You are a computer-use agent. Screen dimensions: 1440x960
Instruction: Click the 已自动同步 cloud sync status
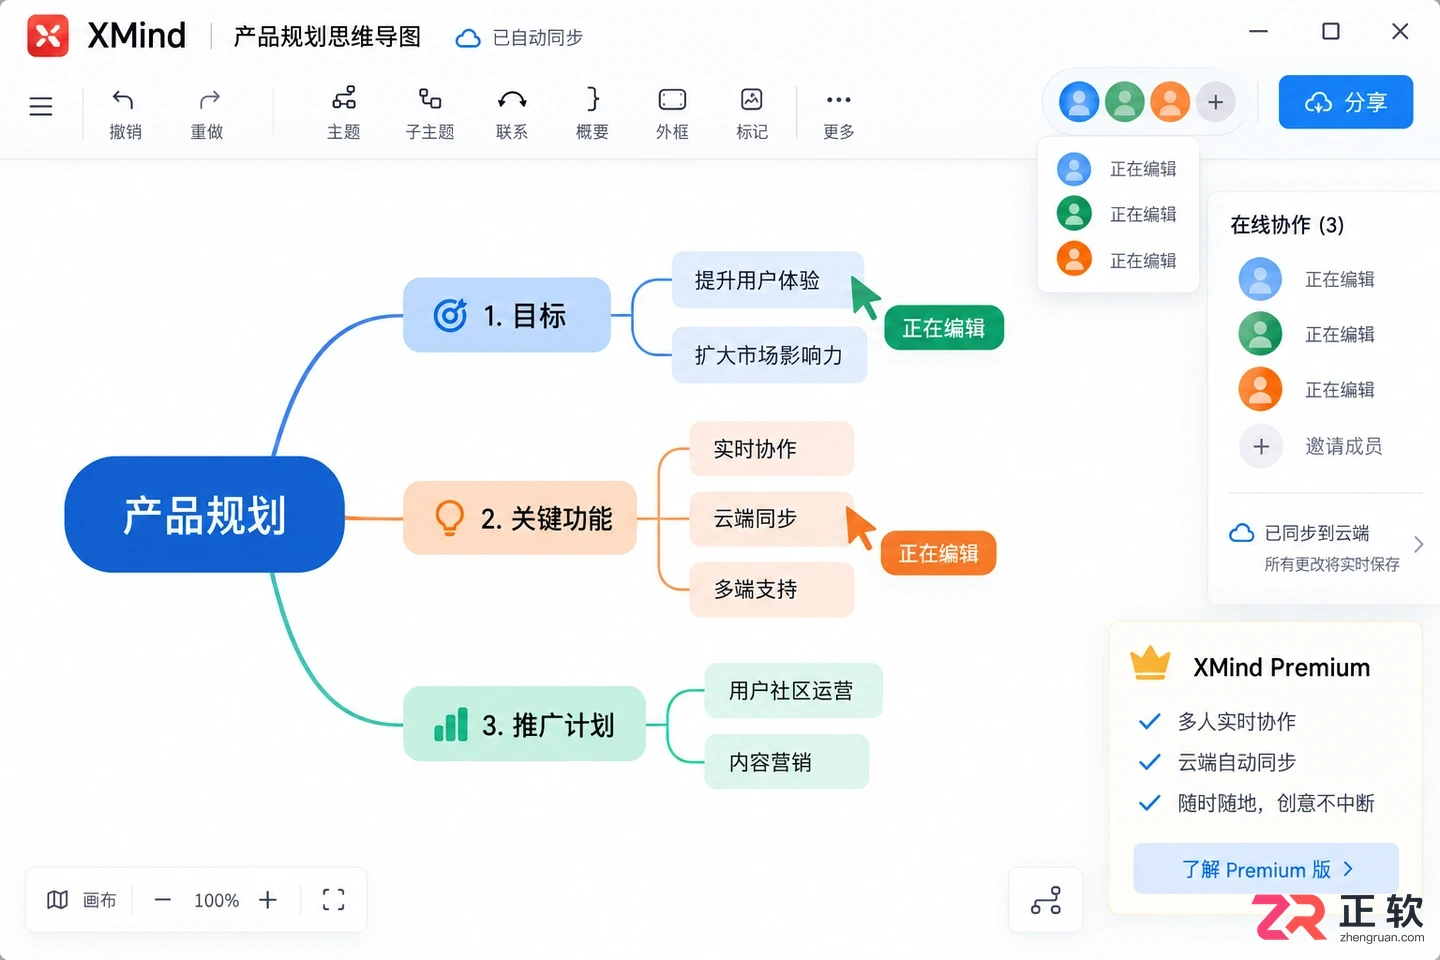519,38
